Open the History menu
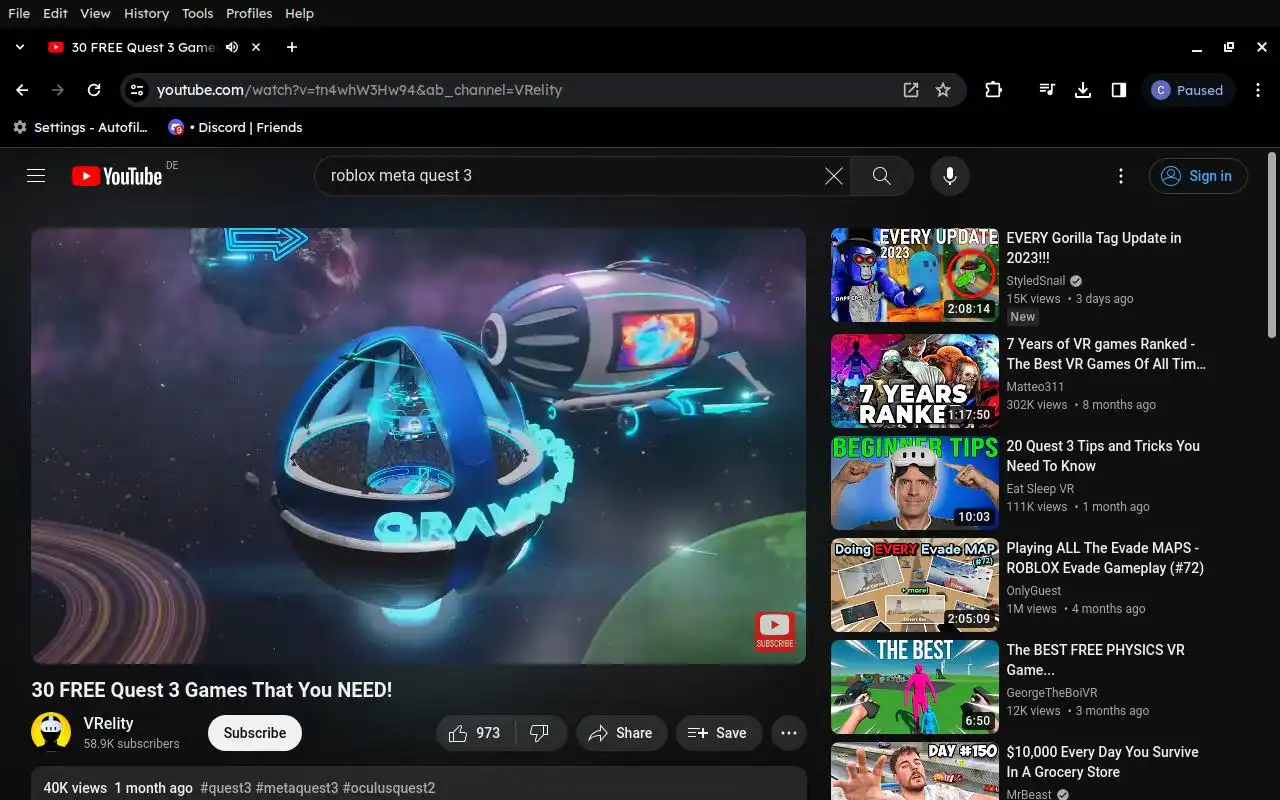The height and width of the screenshot is (800, 1280). (x=147, y=13)
